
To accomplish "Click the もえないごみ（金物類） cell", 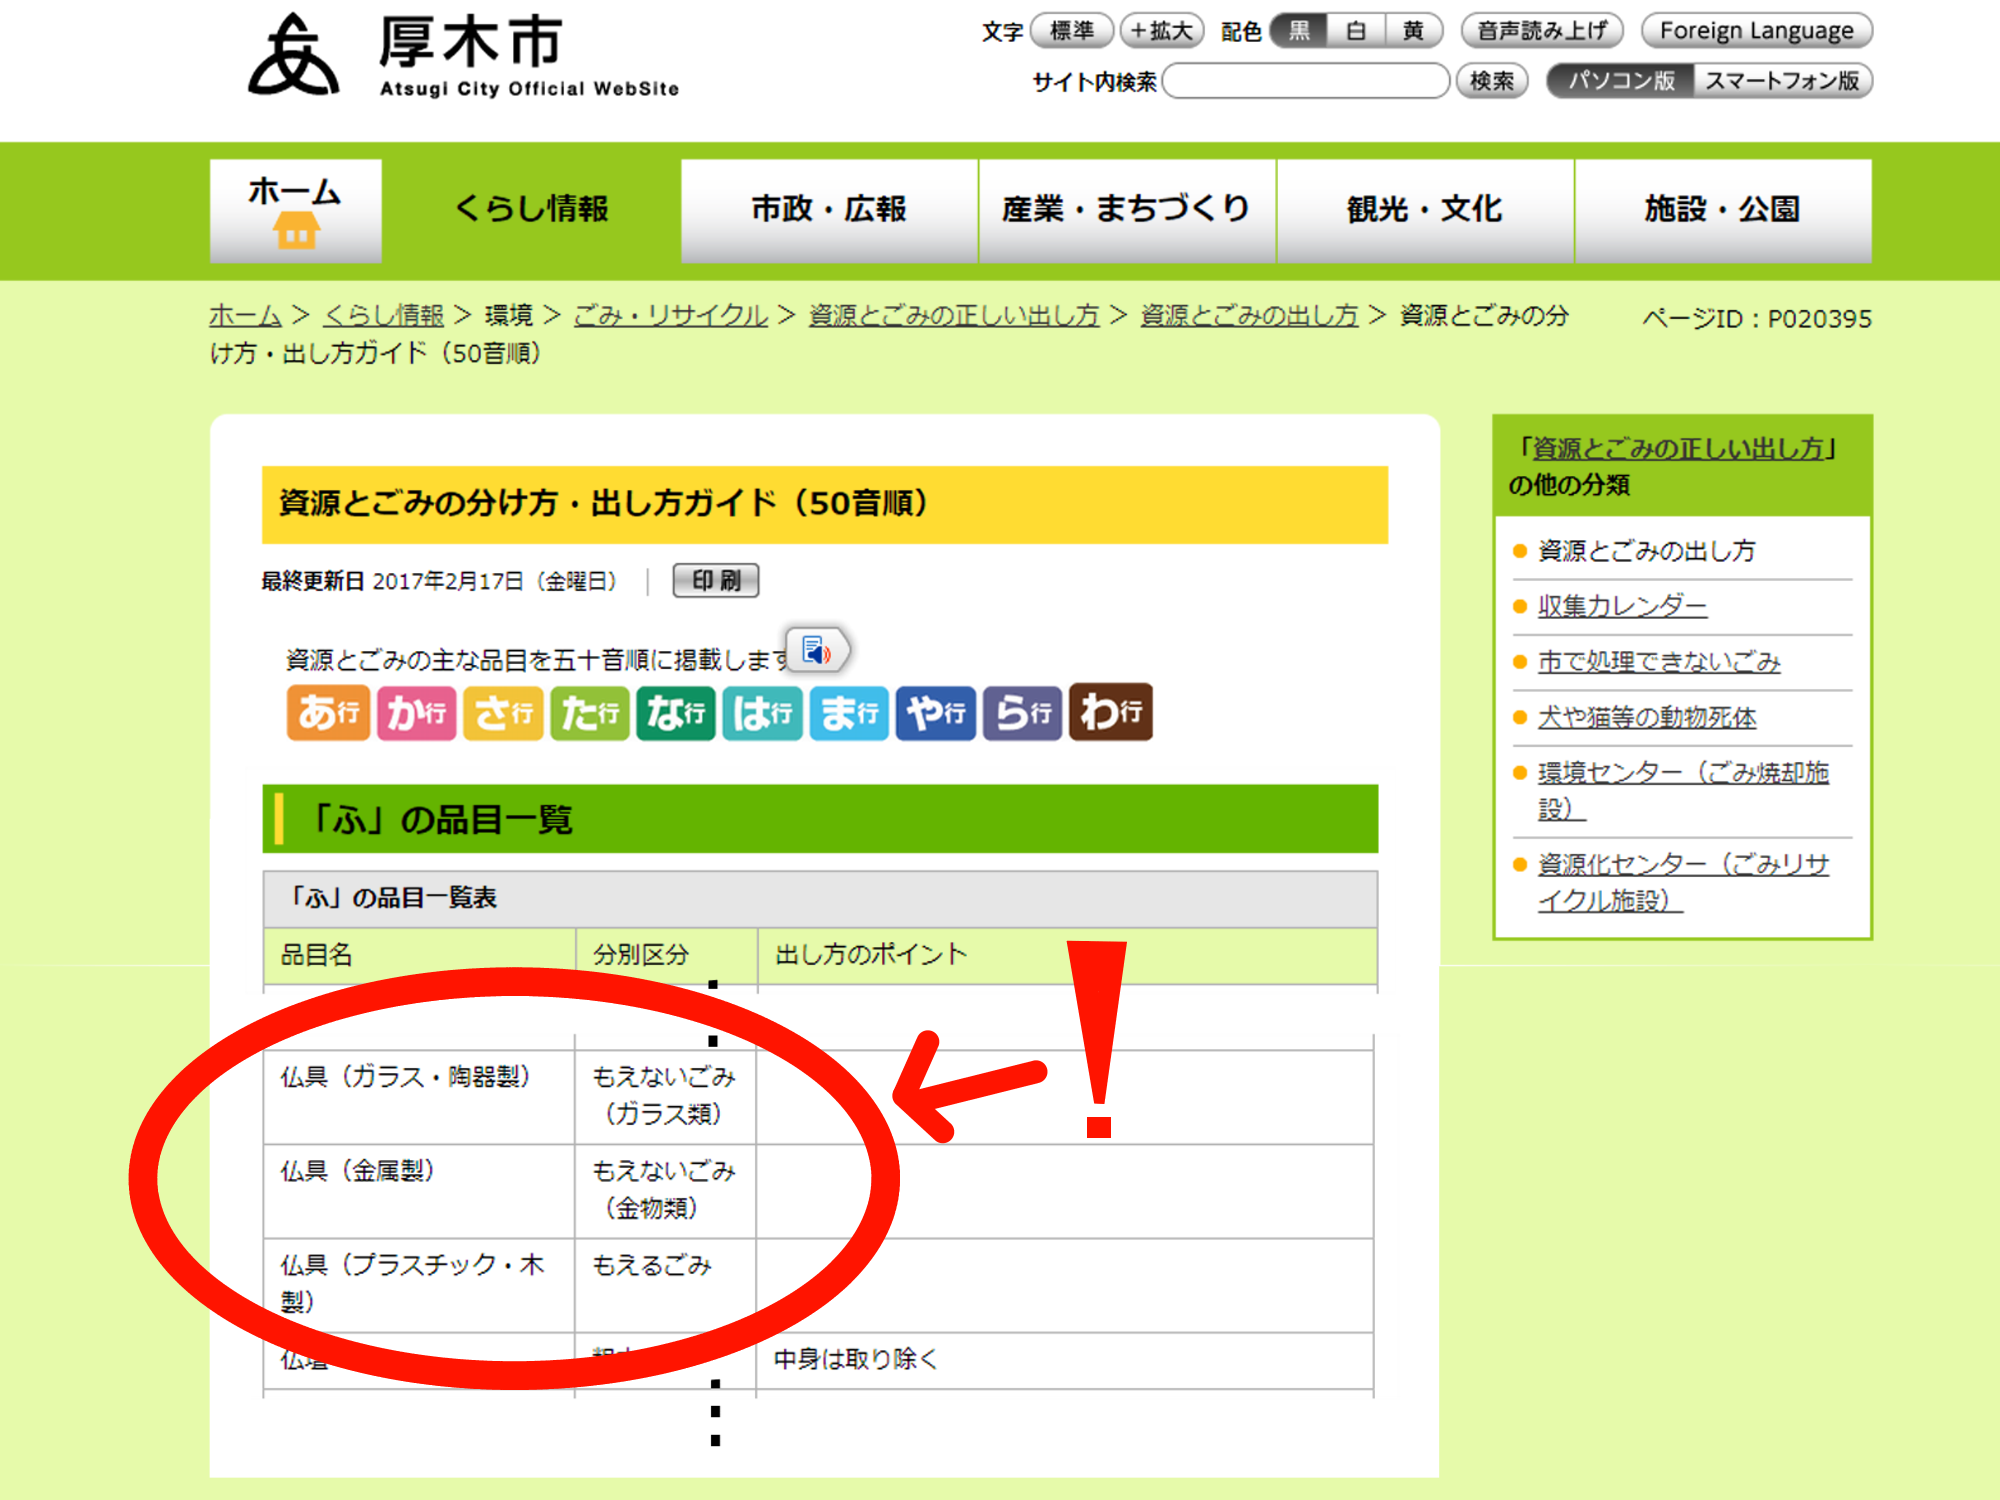I will pos(664,1189).
